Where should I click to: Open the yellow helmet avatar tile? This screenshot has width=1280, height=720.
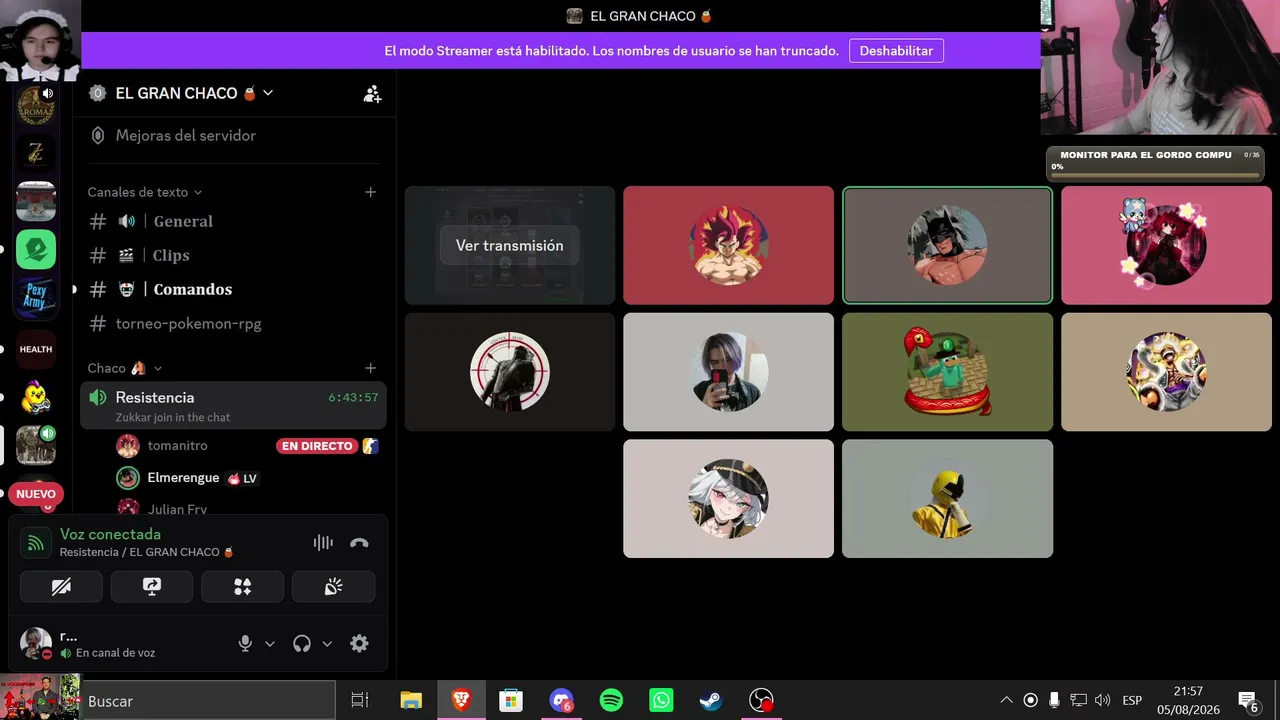click(947, 498)
